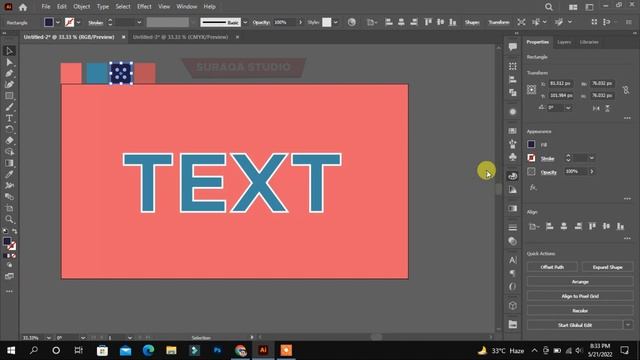Click Start Global Edit button
640x360 pixels.
tap(575, 325)
